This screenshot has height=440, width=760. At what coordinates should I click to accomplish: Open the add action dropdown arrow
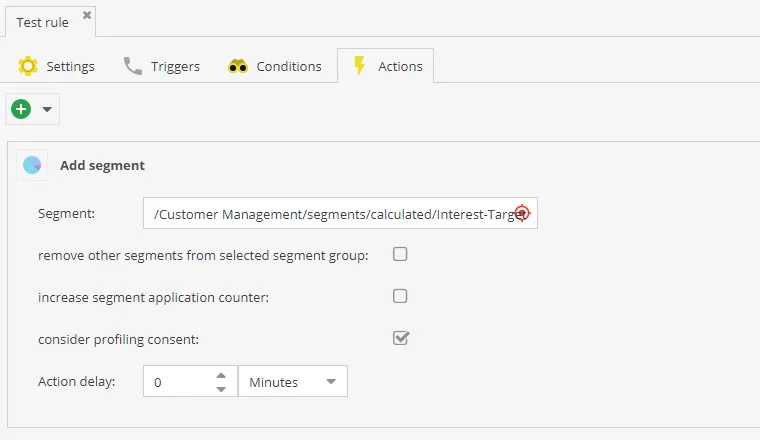pyautogui.click(x=46, y=109)
